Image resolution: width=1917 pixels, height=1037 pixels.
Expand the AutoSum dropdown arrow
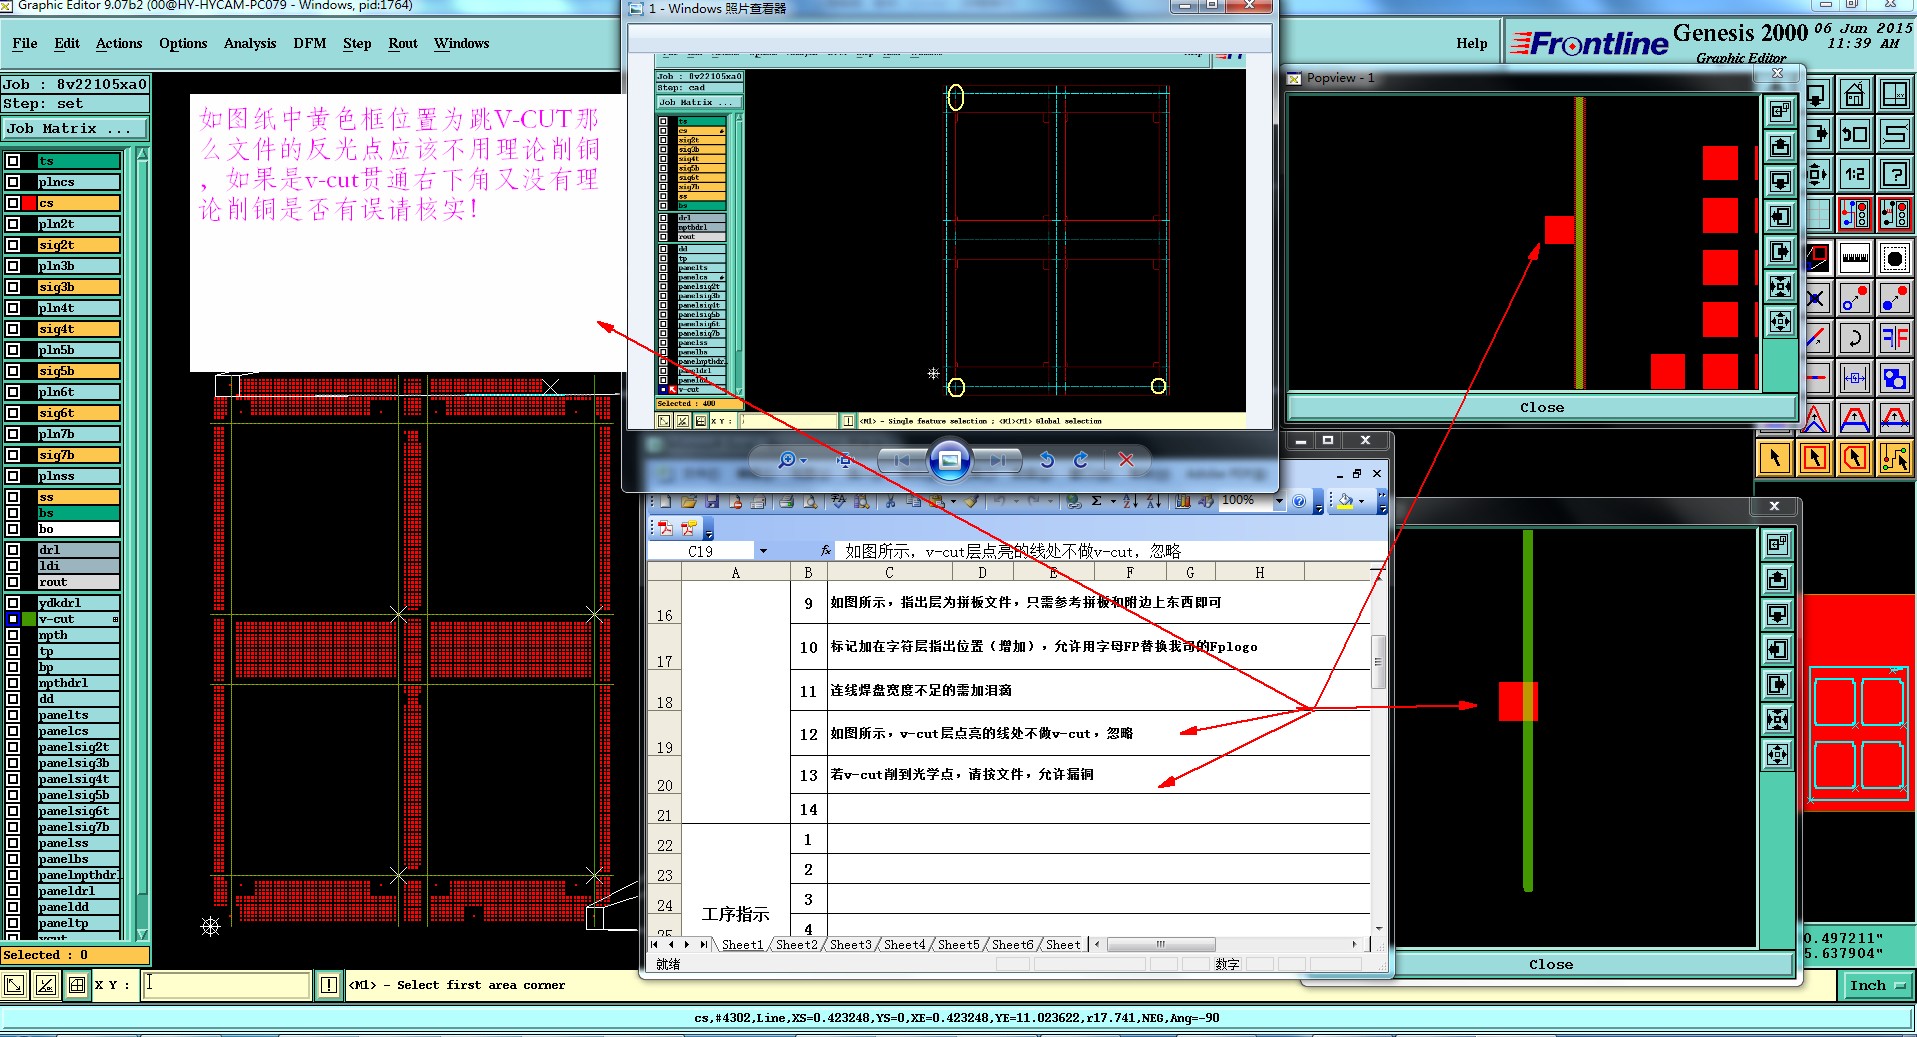point(1112,501)
